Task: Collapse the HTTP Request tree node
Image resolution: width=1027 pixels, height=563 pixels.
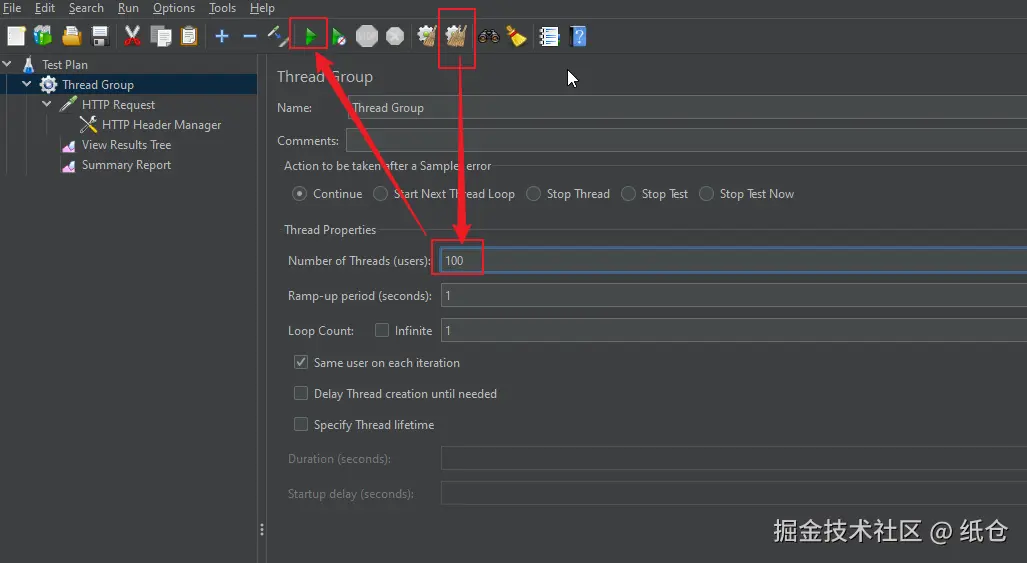Action: 47,104
